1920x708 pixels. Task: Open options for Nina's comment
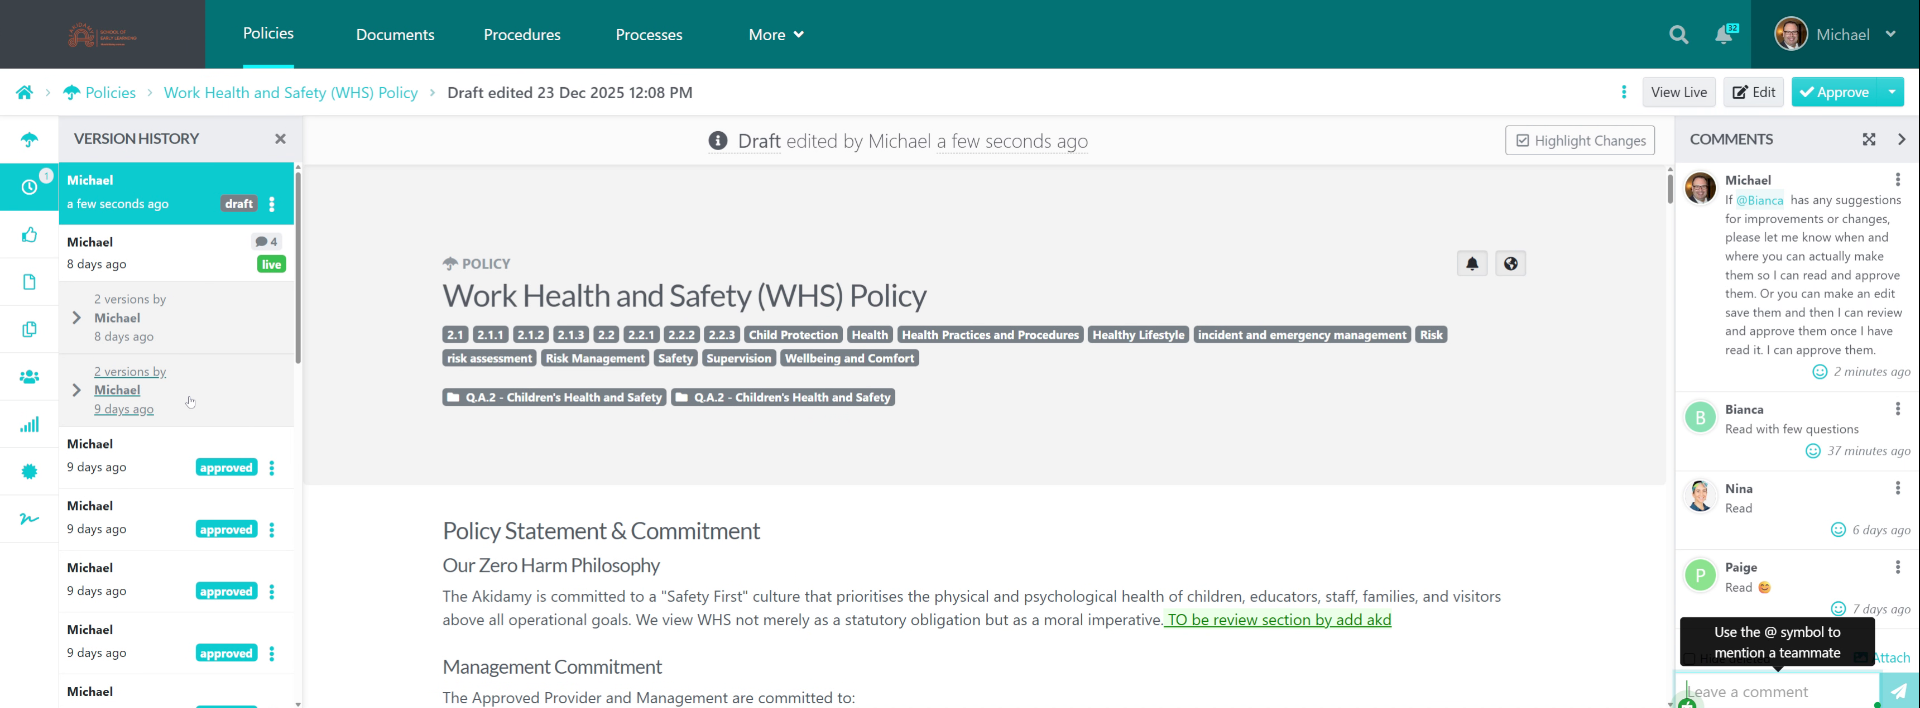pyautogui.click(x=1897, y=488)
